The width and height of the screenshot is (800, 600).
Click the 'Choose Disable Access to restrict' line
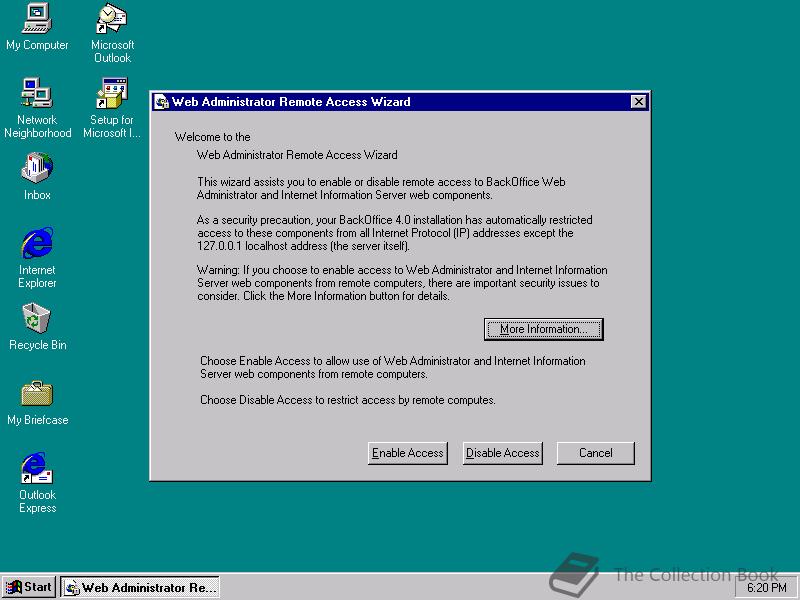pyautogui.click(x=347, y=400)
